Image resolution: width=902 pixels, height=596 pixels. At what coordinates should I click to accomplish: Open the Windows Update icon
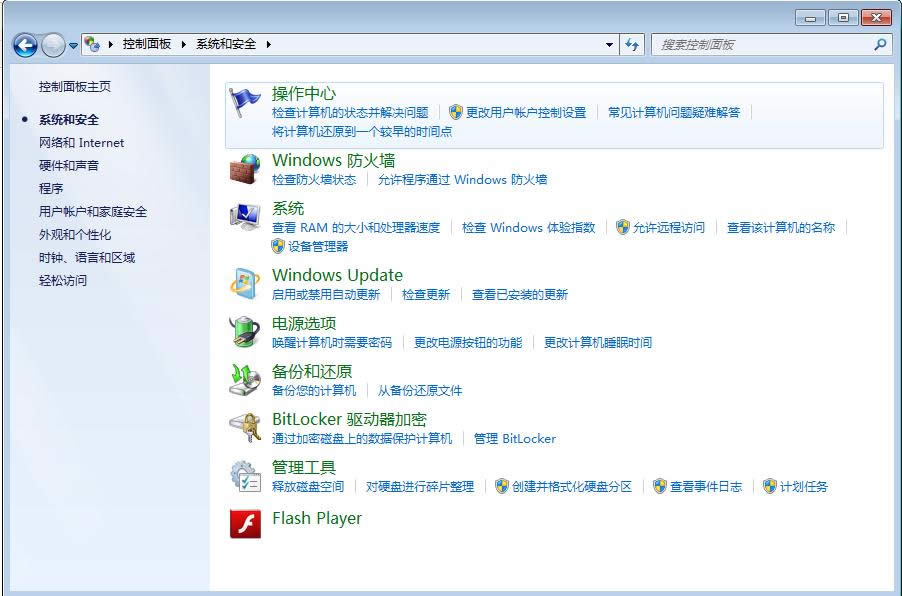[x=244, y=284]
